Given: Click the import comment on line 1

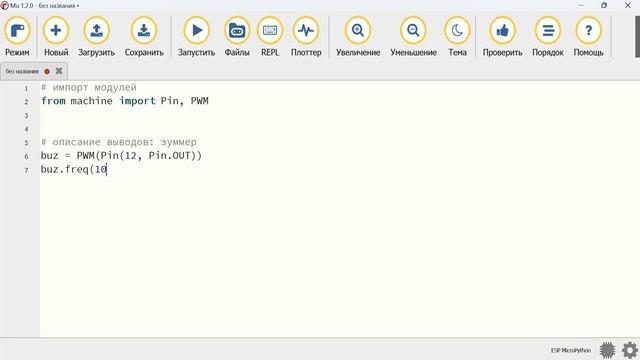Looking at the screenshot, I should [89, 87].
